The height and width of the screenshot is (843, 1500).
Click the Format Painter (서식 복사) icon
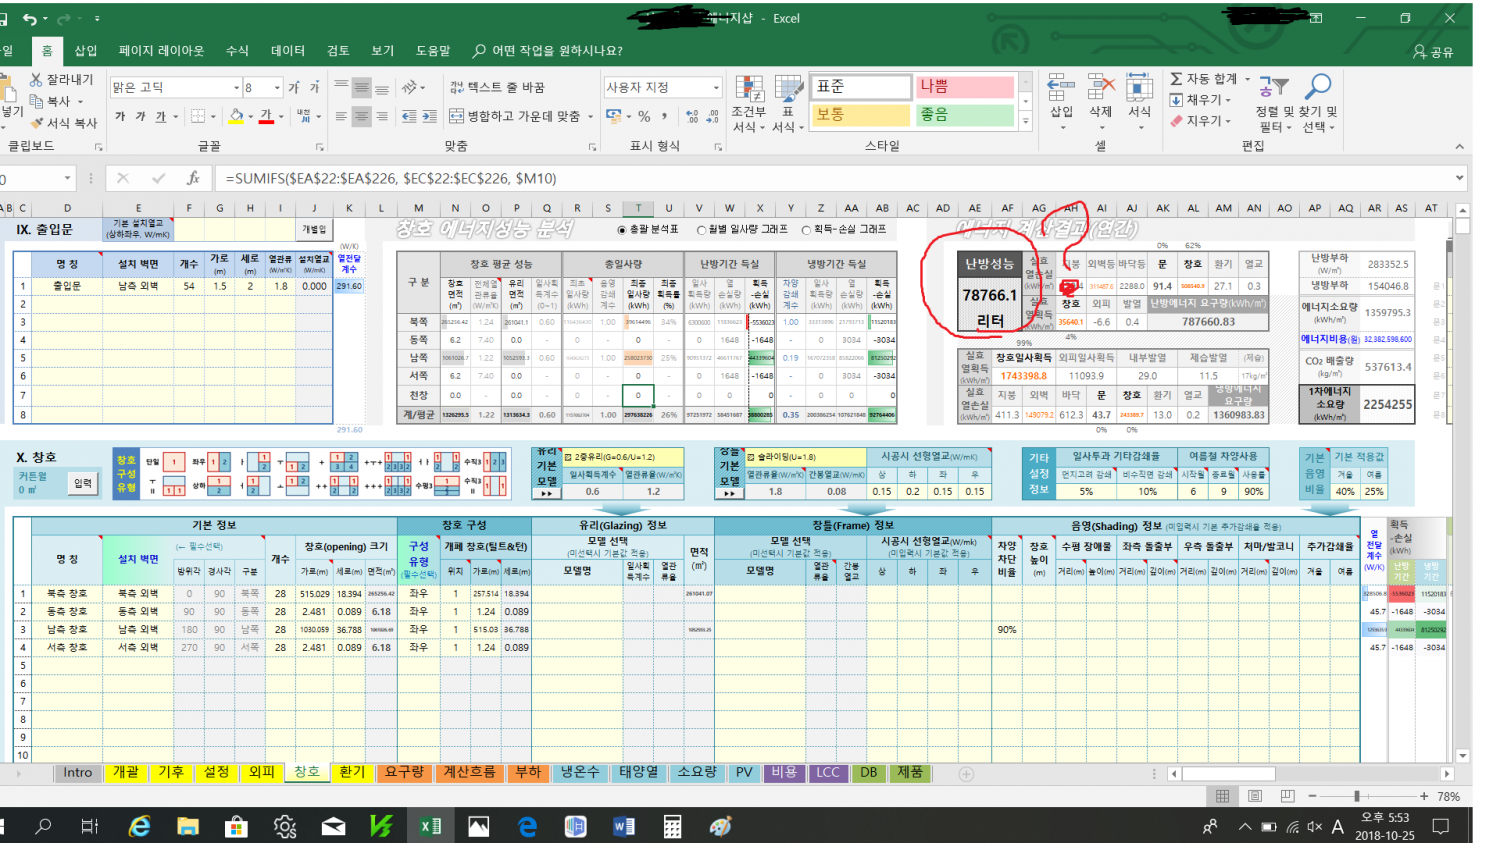(39, 123)
